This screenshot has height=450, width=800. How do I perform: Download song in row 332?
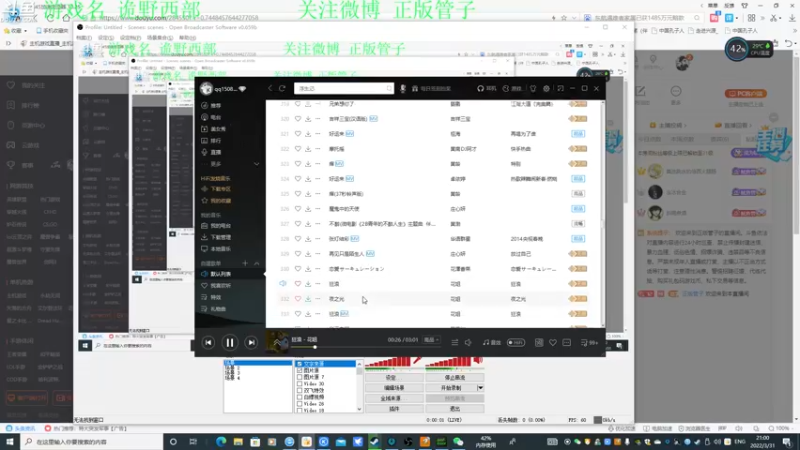point(308,299)
